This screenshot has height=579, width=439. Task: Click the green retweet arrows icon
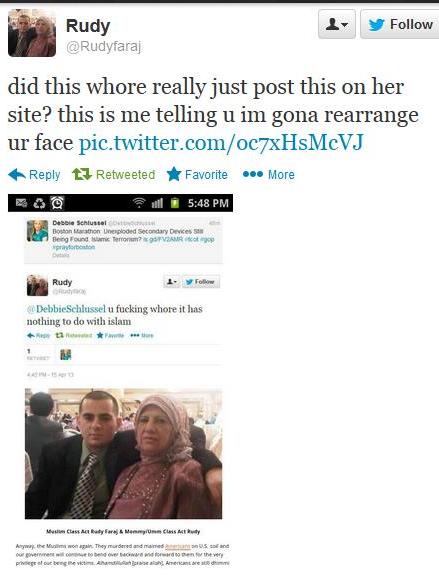pyautogui.click(x=82, y=174)
